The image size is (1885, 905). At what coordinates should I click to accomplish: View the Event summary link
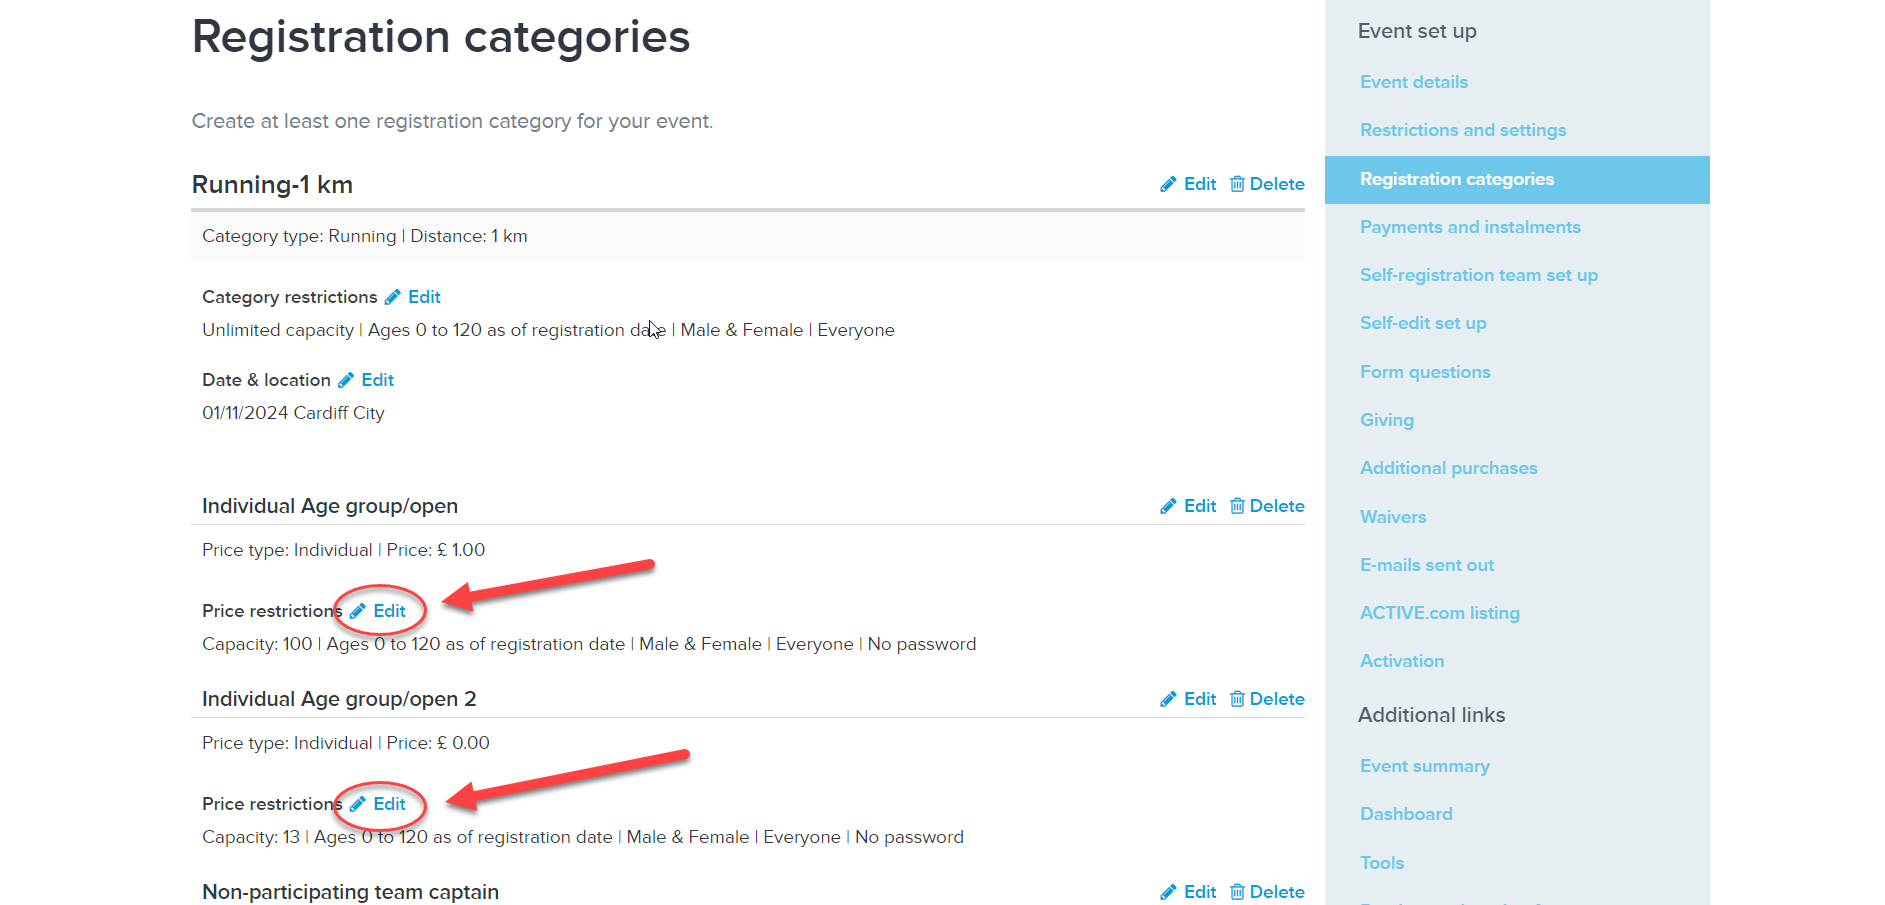click(1425, 766)
